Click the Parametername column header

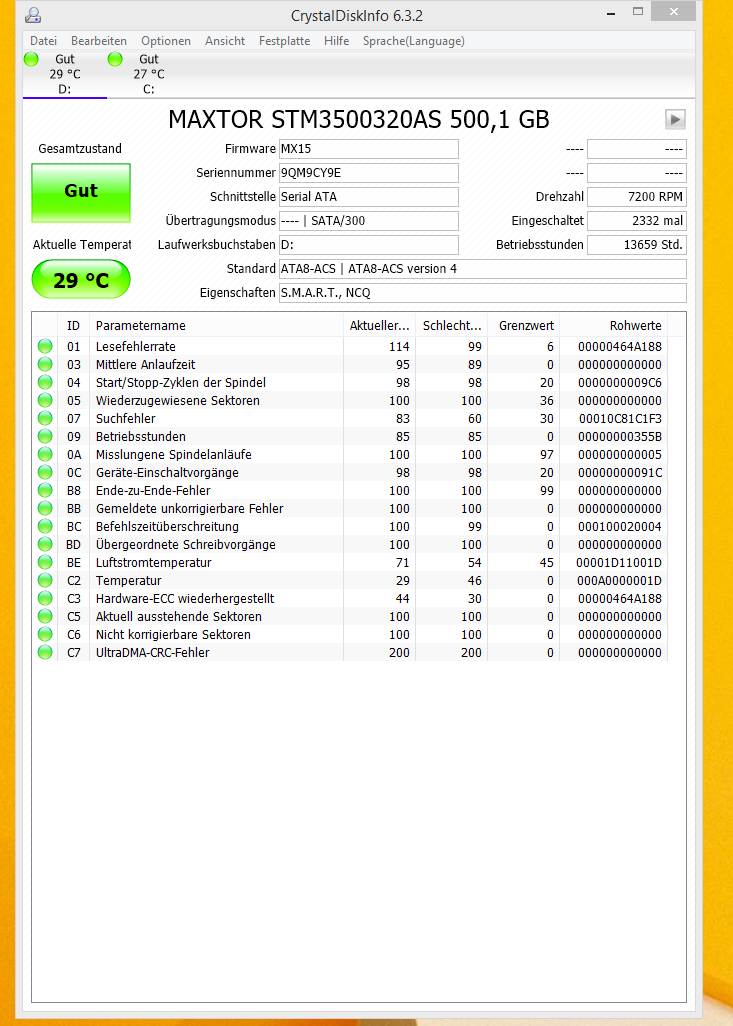coord(216,325)
